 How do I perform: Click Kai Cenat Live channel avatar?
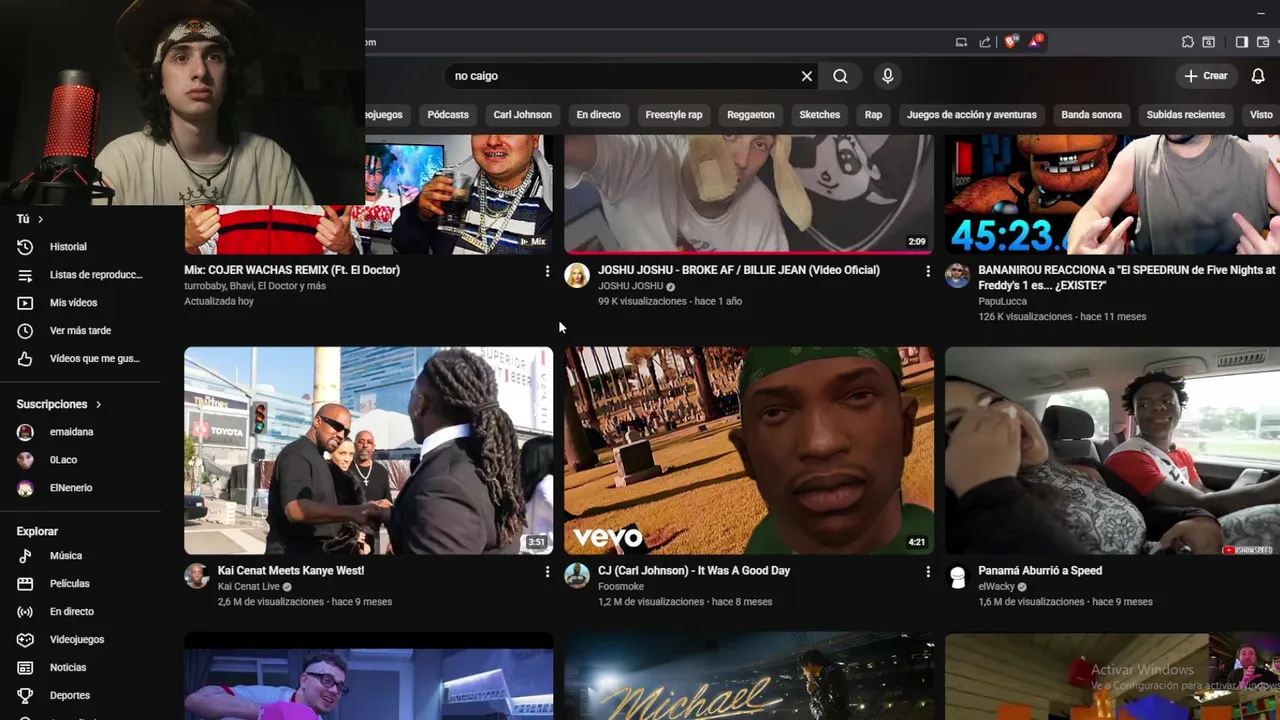point(196,576)
